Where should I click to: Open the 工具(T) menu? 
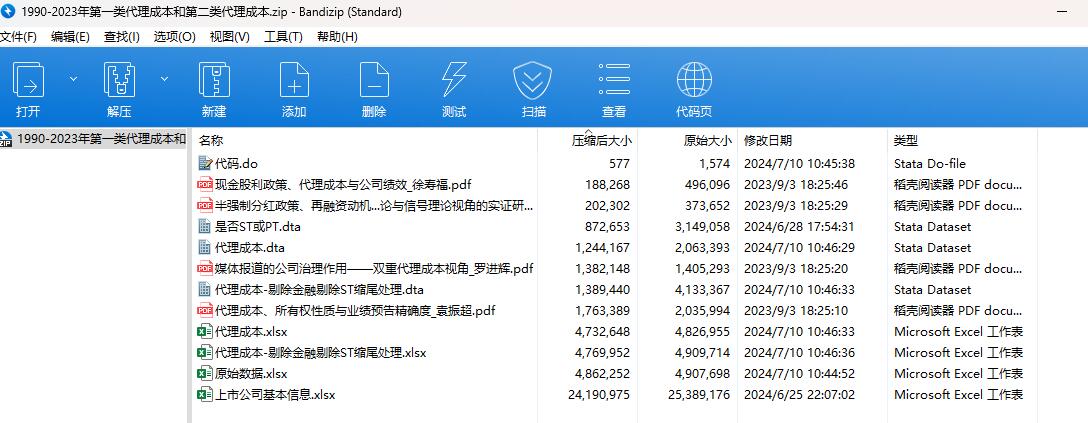pyautogui.click(x=283, y=37)
